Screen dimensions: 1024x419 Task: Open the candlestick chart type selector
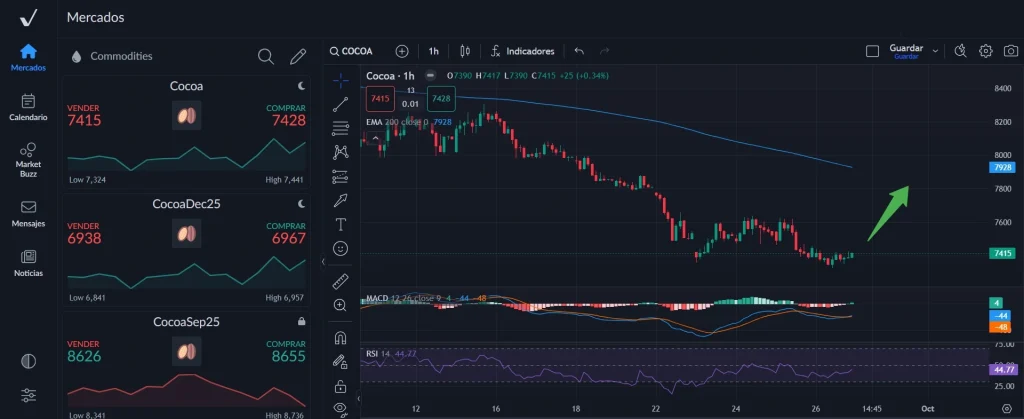[x=464, y=50]
